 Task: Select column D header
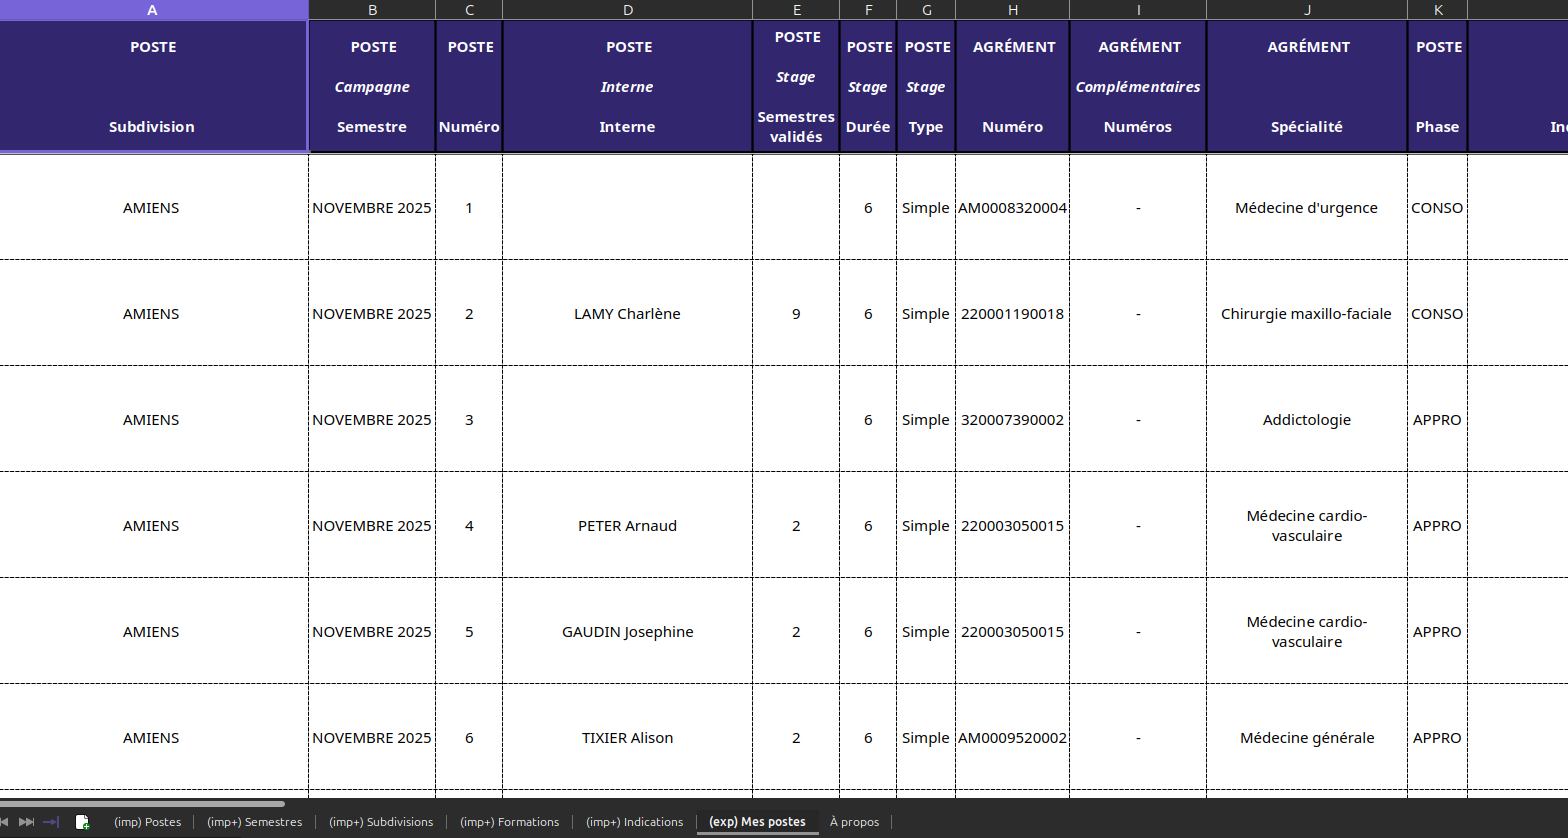coord(627,10)
